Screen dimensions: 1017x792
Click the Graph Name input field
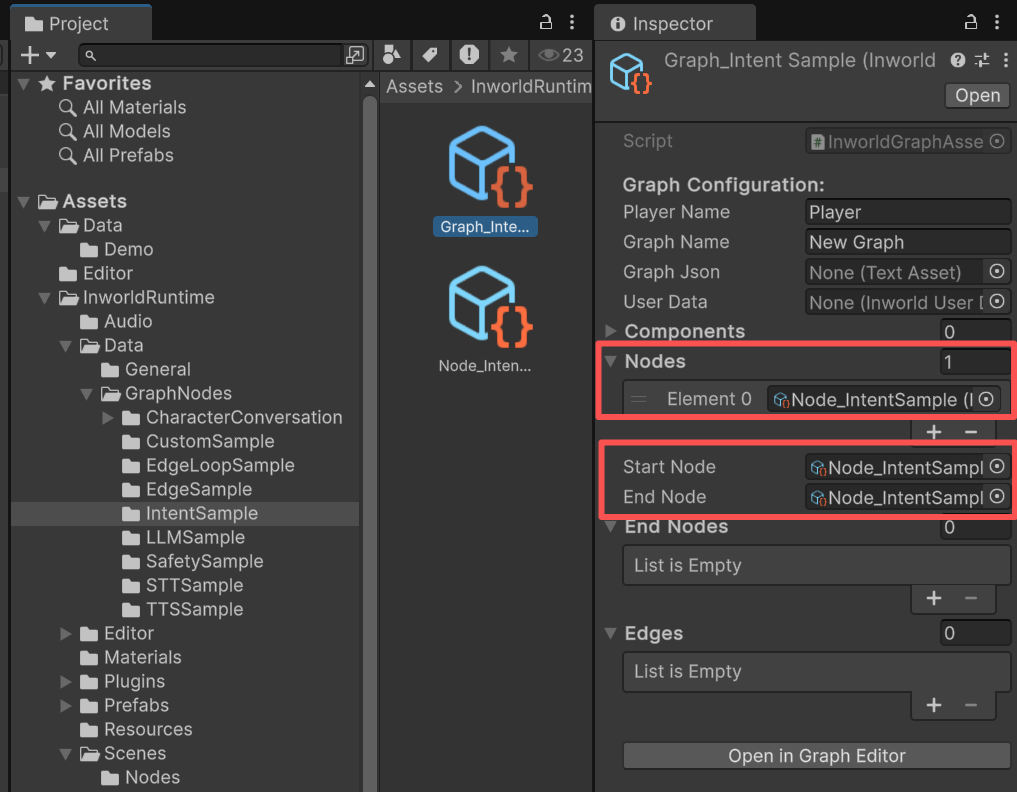coord(907,242)
